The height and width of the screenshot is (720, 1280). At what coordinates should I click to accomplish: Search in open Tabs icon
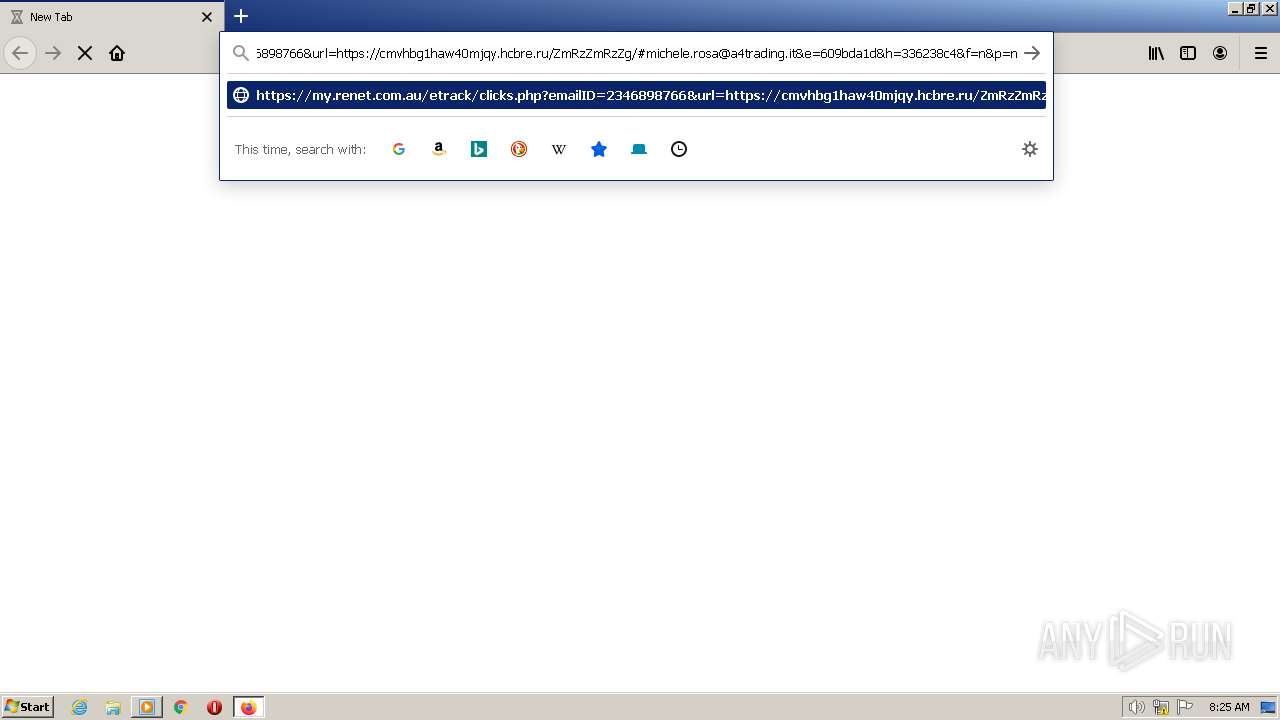(x=639, y=149)
